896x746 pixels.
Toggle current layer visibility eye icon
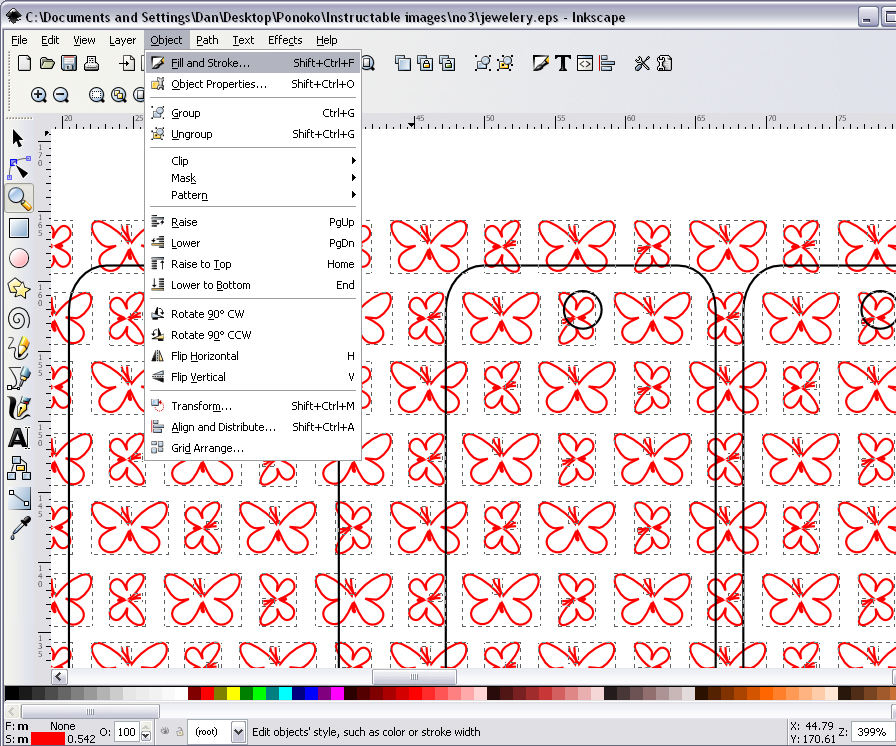(165, 731)
